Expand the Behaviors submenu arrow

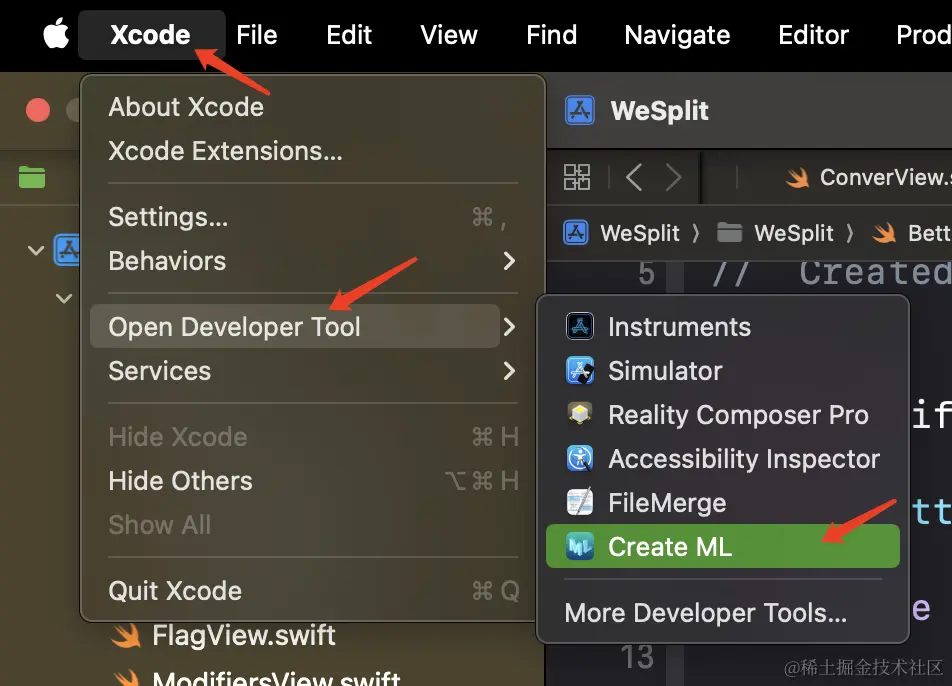pos(509,261)
